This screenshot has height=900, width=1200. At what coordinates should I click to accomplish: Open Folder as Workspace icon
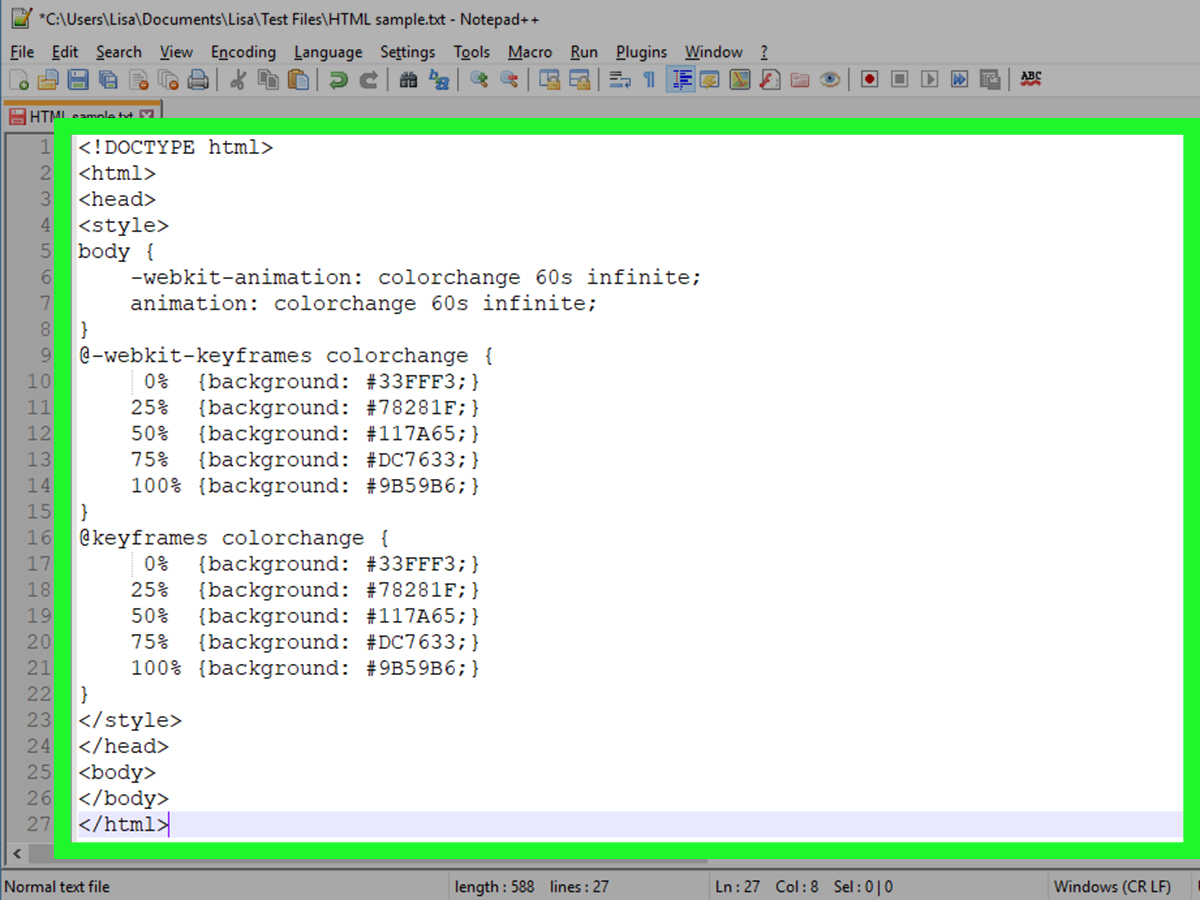tap(799, 80)
